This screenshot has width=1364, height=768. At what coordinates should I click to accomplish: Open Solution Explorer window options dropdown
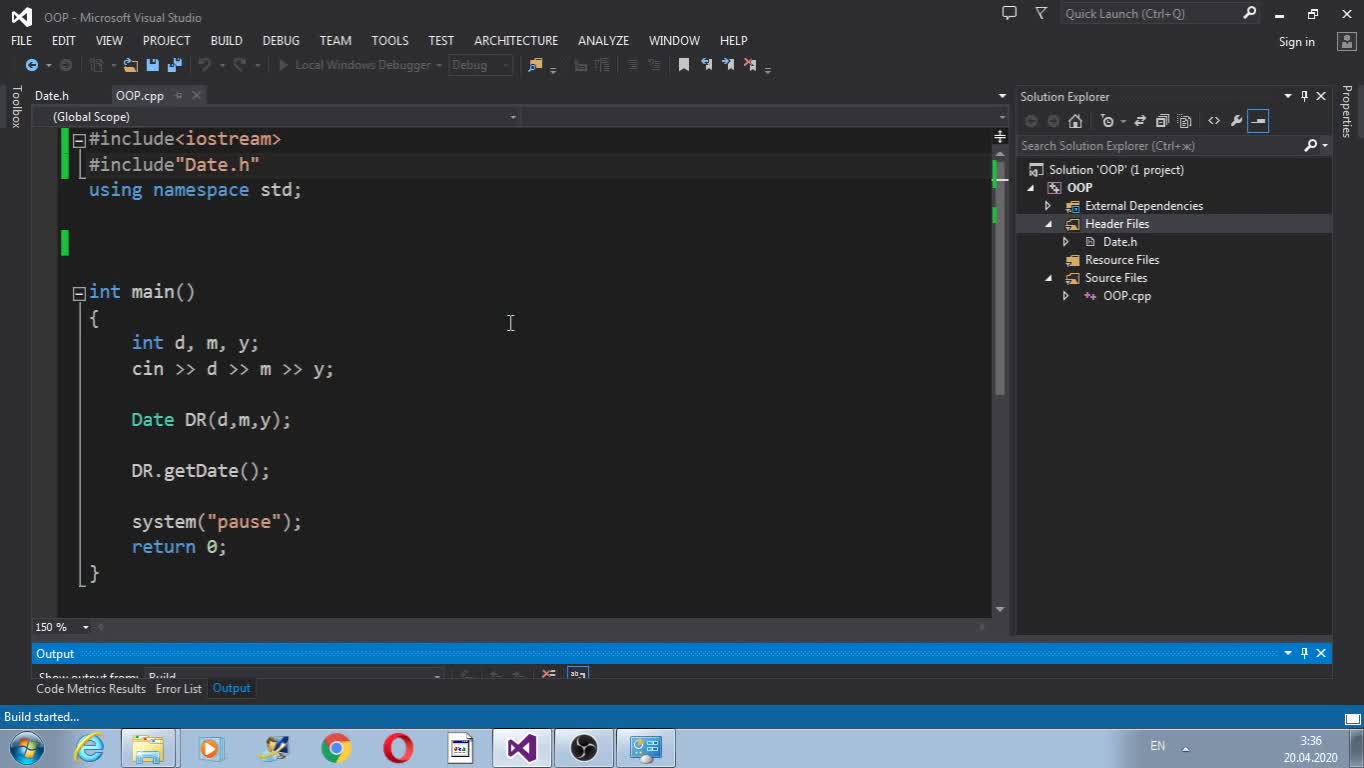point(1287,96)
